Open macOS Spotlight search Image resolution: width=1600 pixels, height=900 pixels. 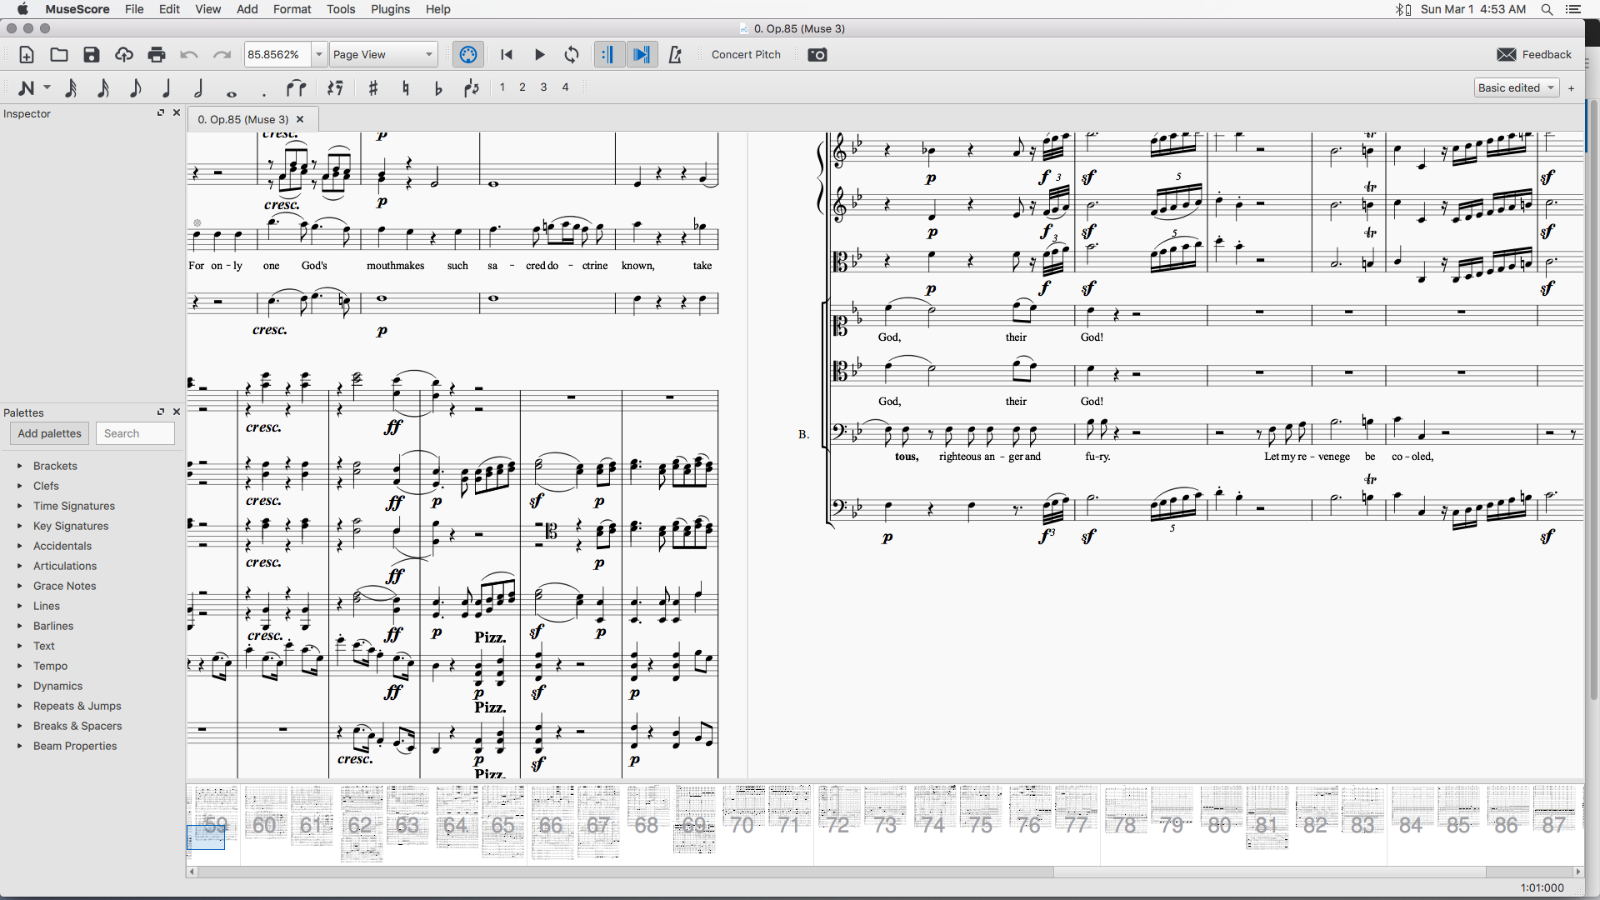click(x=1547, y=9)
